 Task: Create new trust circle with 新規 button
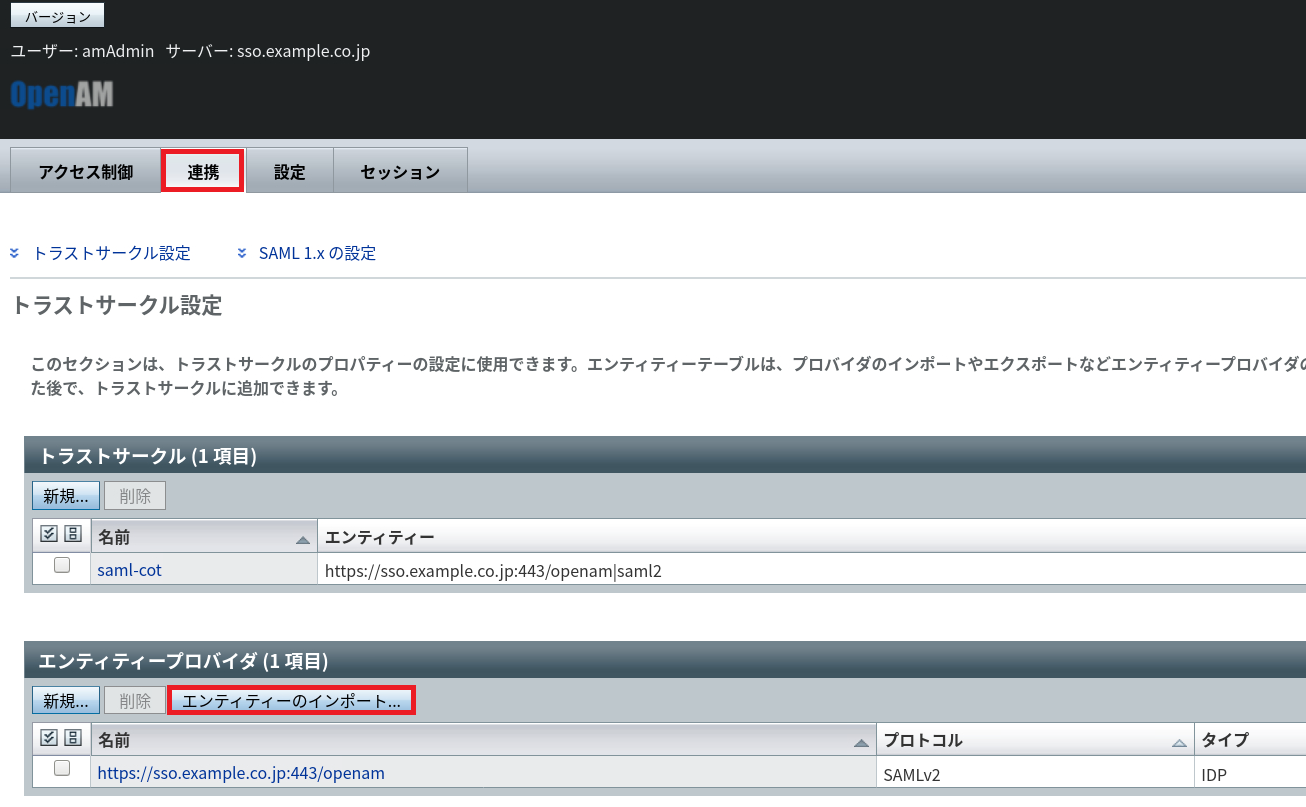(66, 496)
